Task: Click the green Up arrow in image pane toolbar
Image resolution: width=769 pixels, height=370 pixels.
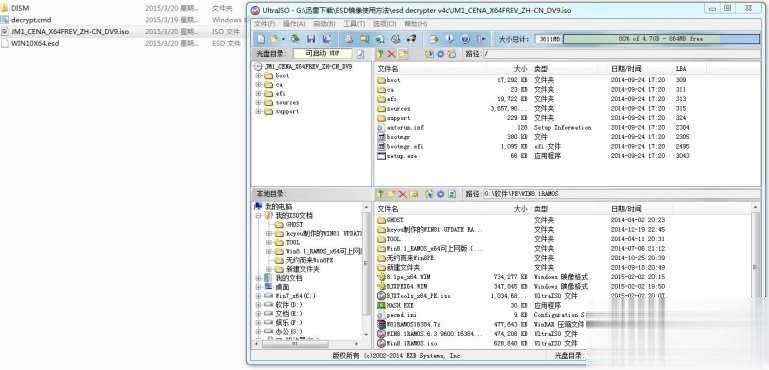Action: [381, 53]
